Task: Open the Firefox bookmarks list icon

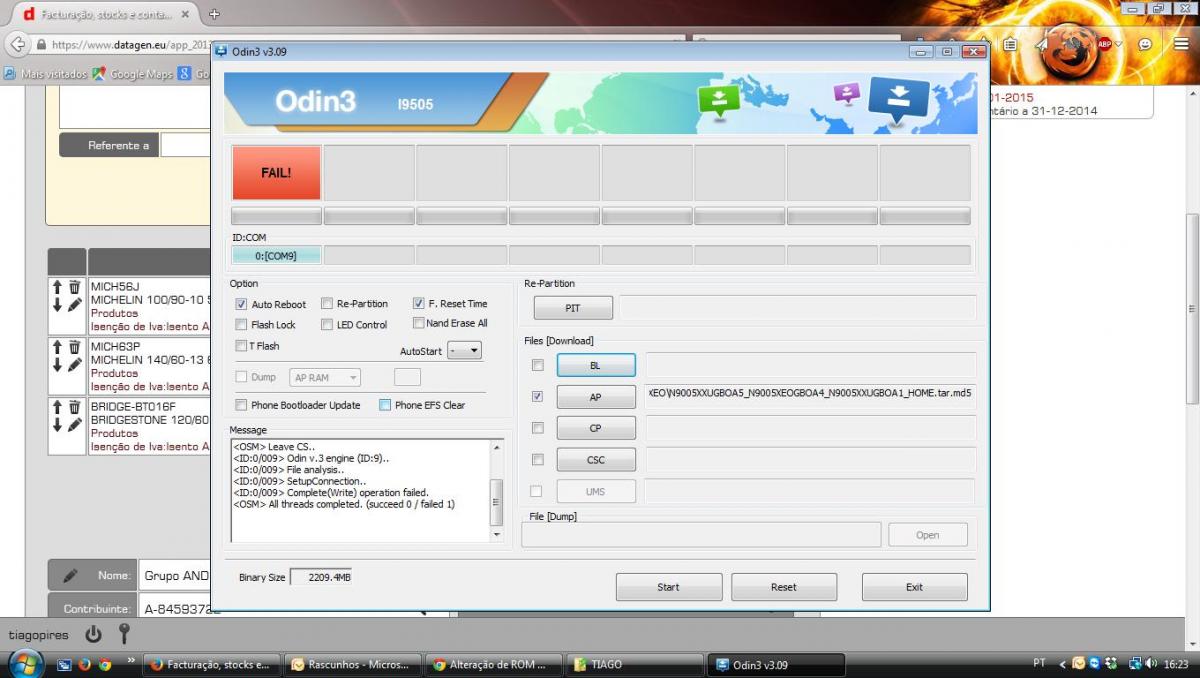Action: pyautogui.click(x=1011, y=44)
